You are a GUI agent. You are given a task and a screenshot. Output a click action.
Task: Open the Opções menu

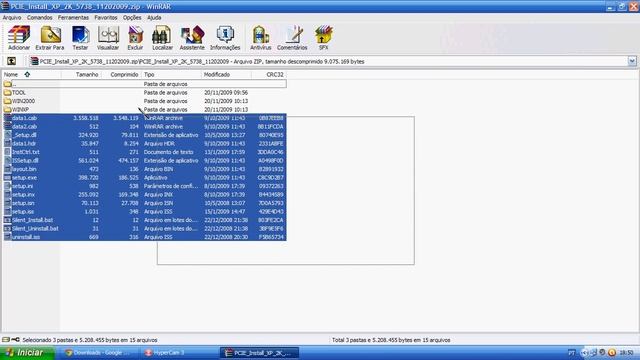[132, 18]
